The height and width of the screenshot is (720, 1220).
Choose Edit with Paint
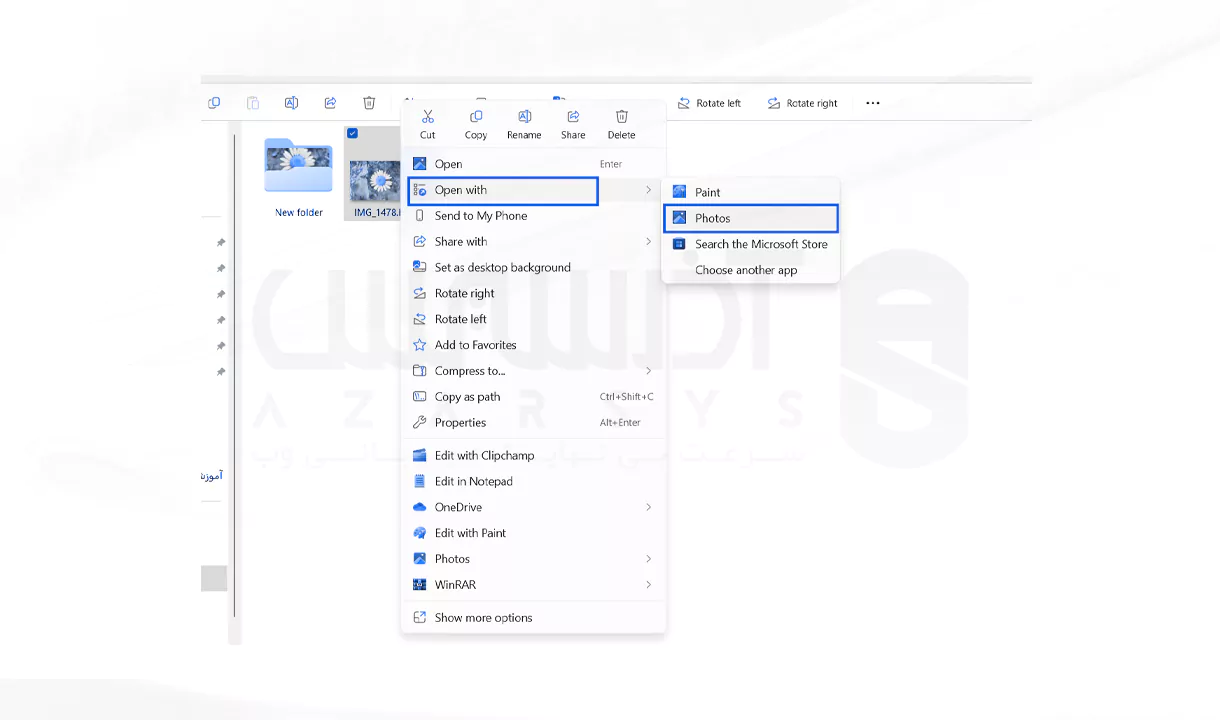coord(534,534)
